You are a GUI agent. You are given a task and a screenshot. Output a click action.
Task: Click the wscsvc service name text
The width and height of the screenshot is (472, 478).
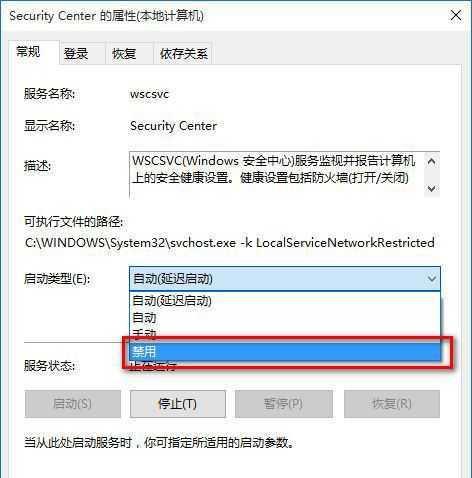pos(149,94)
